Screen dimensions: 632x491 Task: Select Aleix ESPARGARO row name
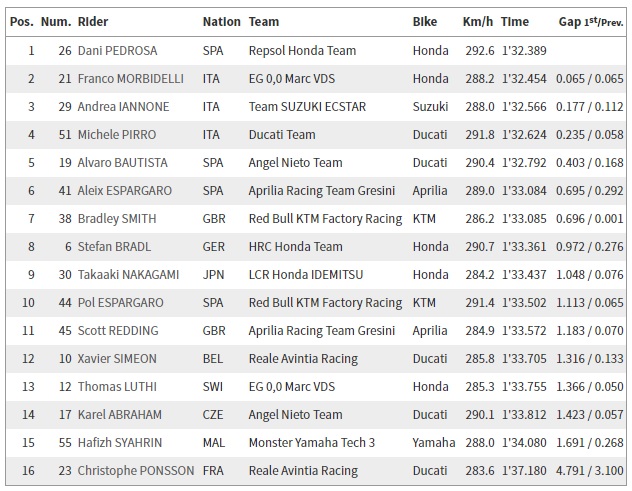pos(125,191)
